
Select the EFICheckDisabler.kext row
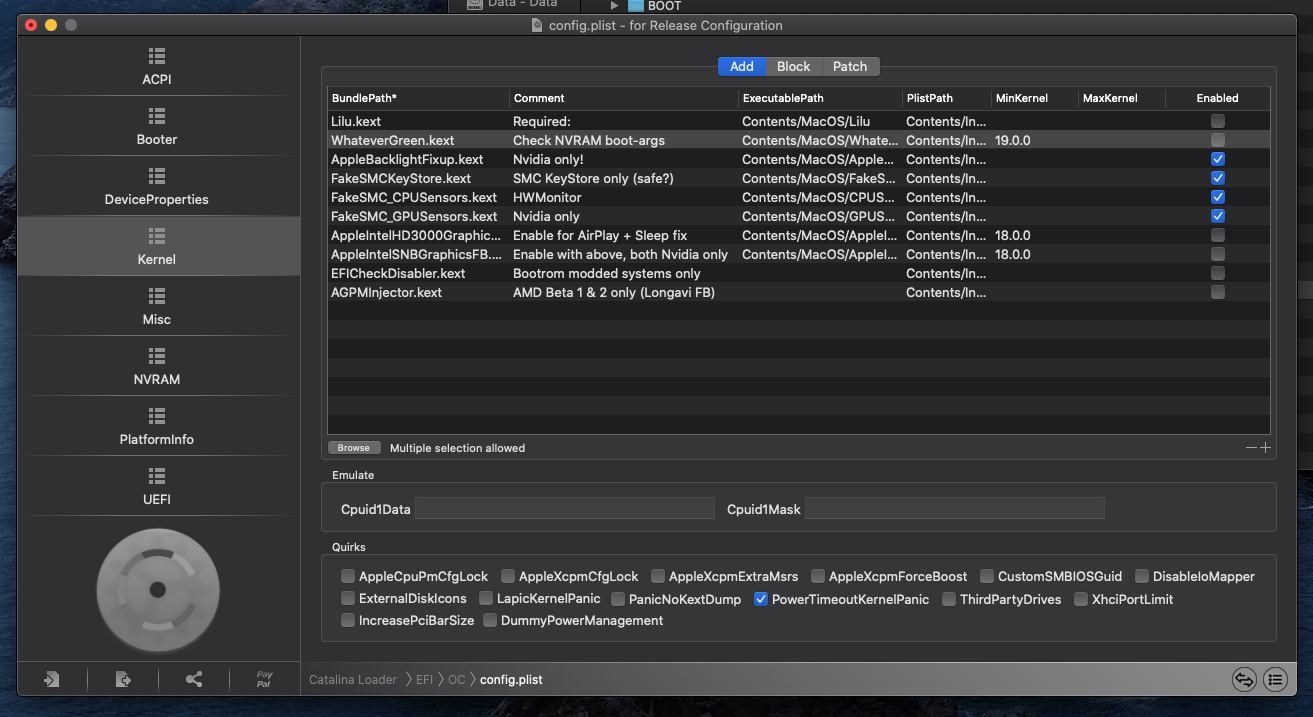click(x=798, y=273)
